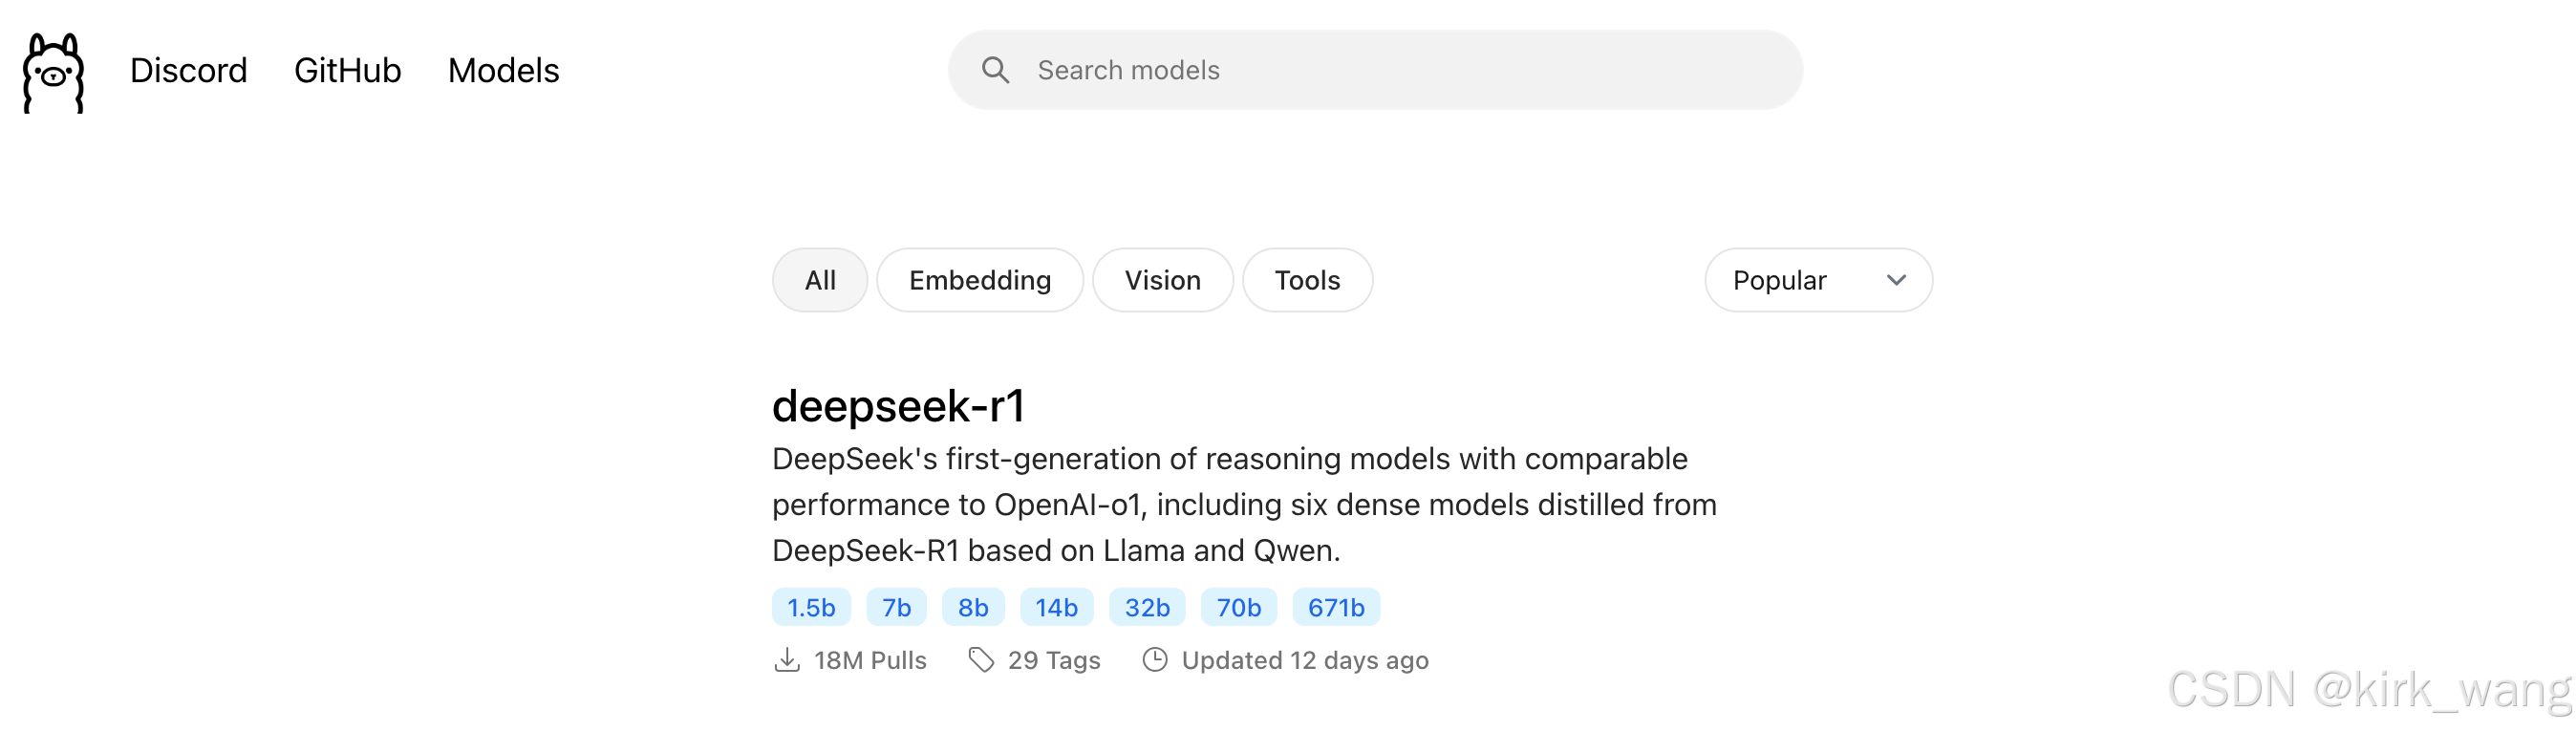Click the Ollama llama logo

point(53,72)
